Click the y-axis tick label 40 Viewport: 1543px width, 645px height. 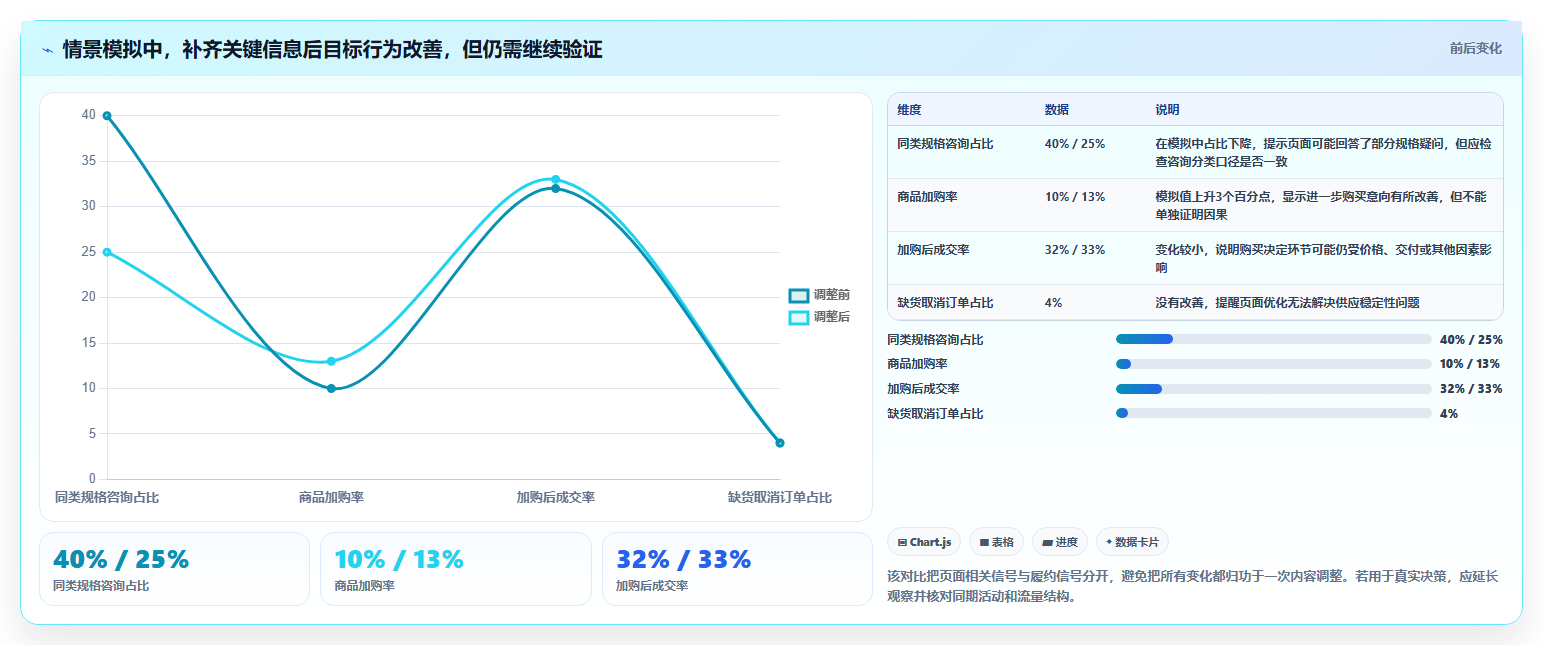pos(89,115)
